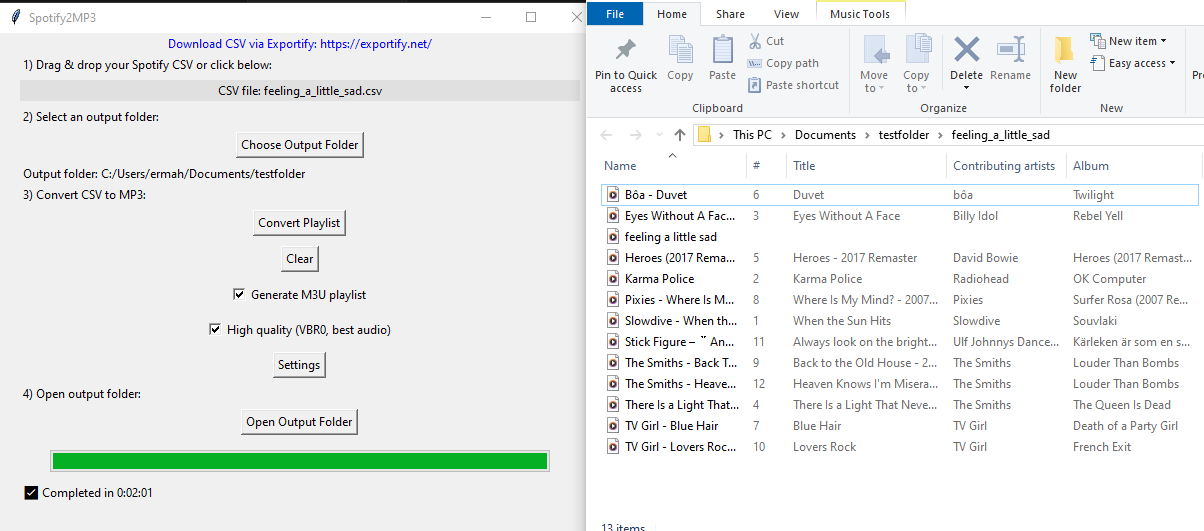Image resolution: width=1204 pixels, height=531 pixels.
Task: Open the Easy access dropdown arrow
Action: [1172, 64]
